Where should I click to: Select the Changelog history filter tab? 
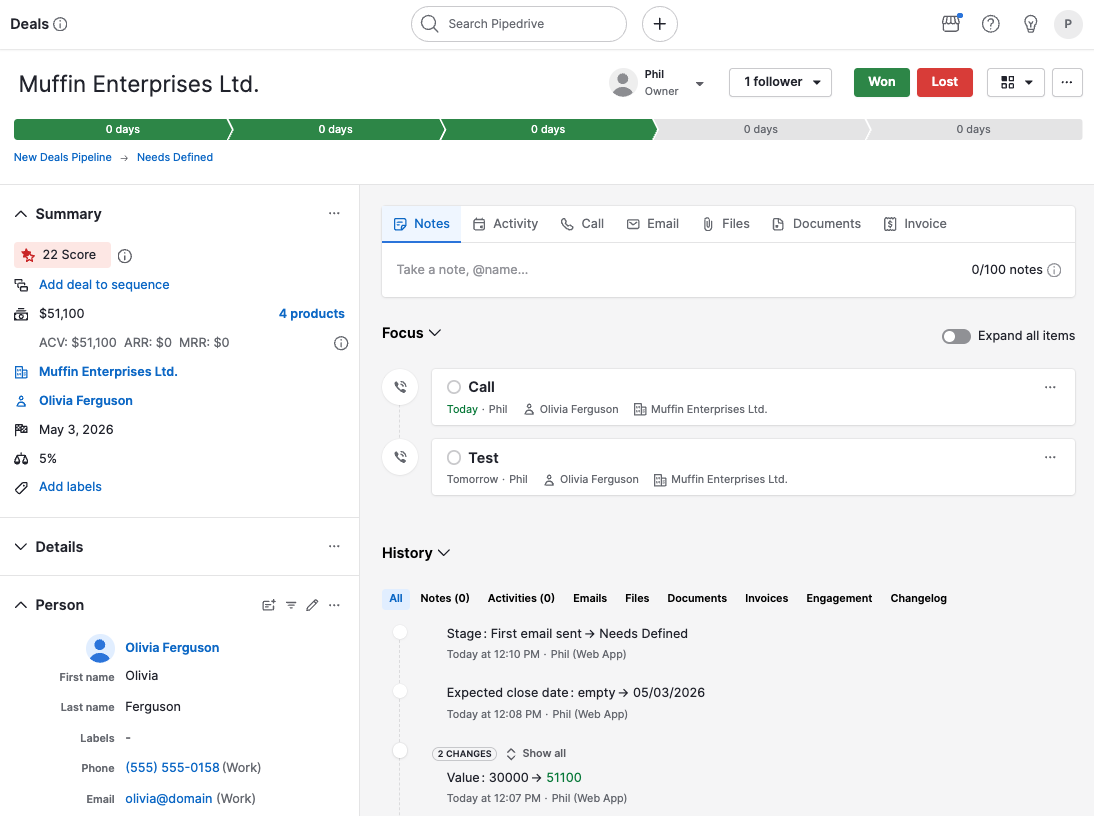pyautogui.click(x=918, y=598)
